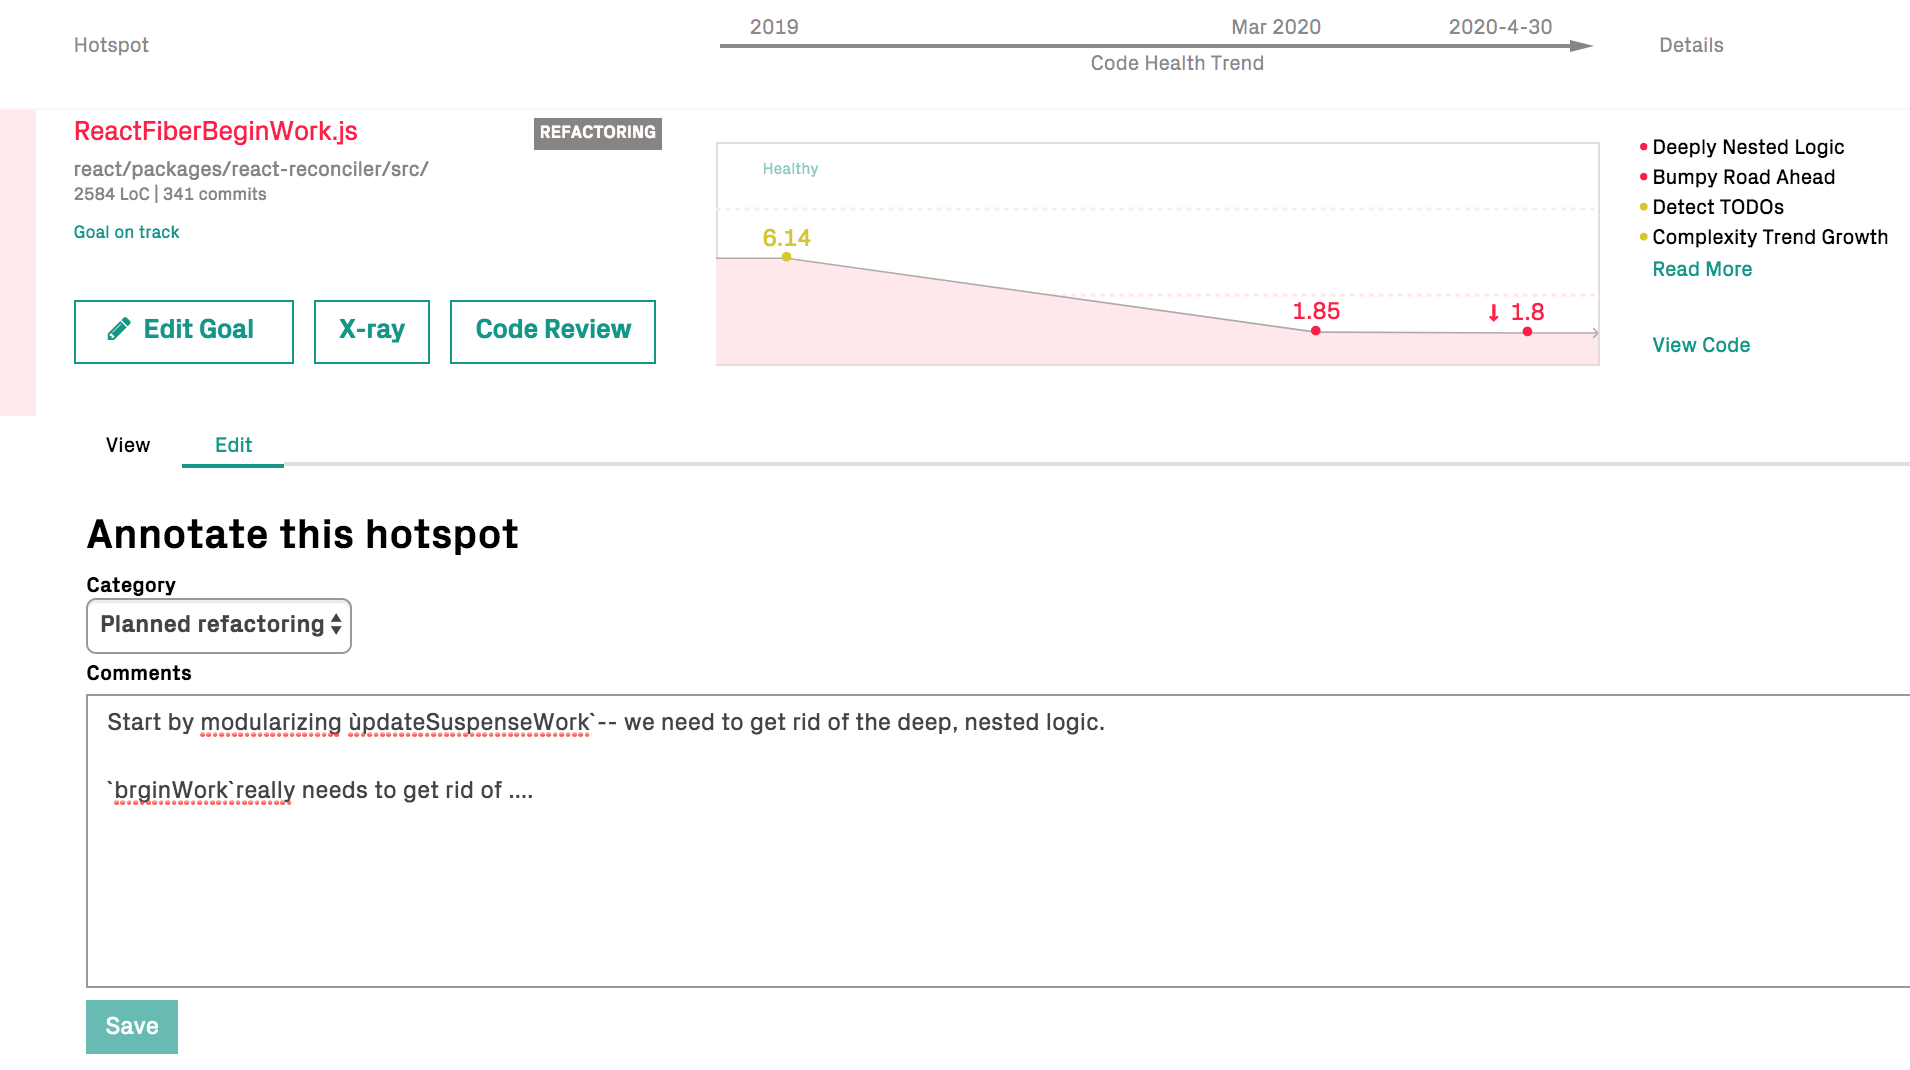Start a Code Review

click(552, 330)
